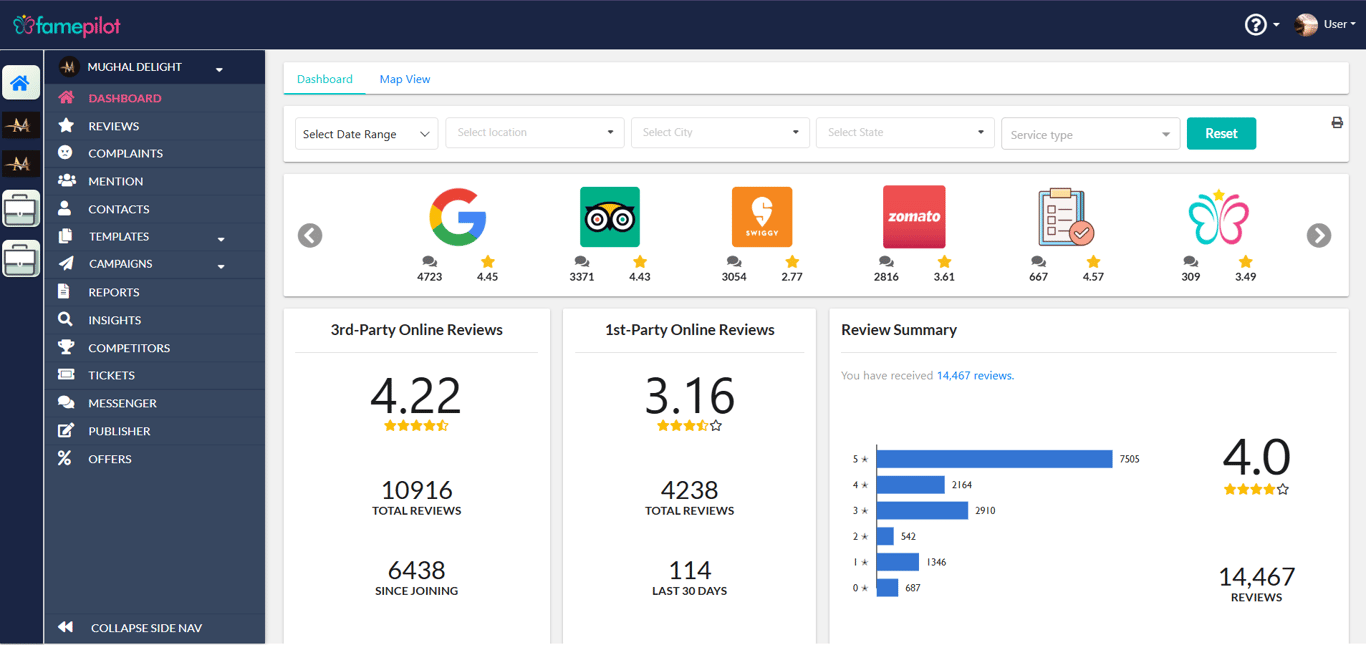
Task: Click the 3 star bar showing 2910
Action: coord(922,510)
